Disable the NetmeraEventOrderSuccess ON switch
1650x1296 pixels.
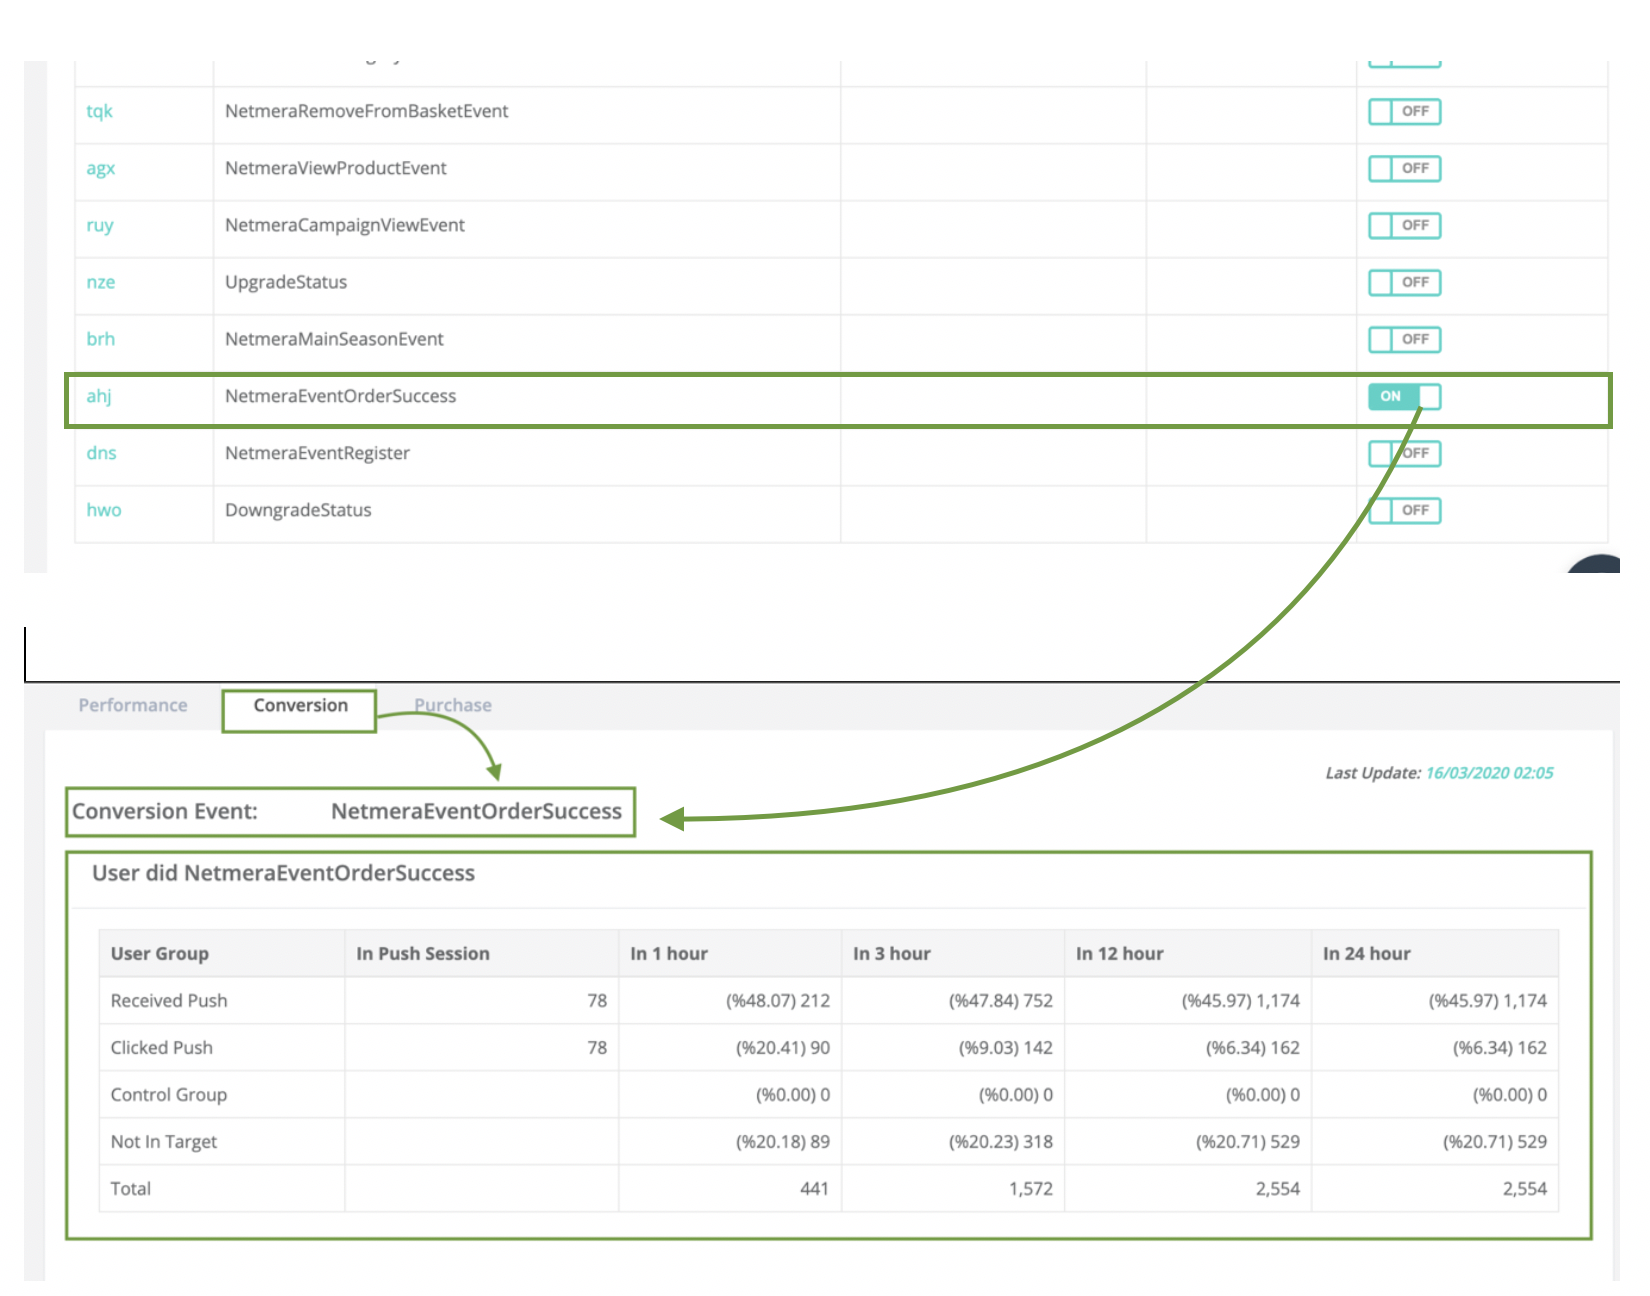(1404, 396)
